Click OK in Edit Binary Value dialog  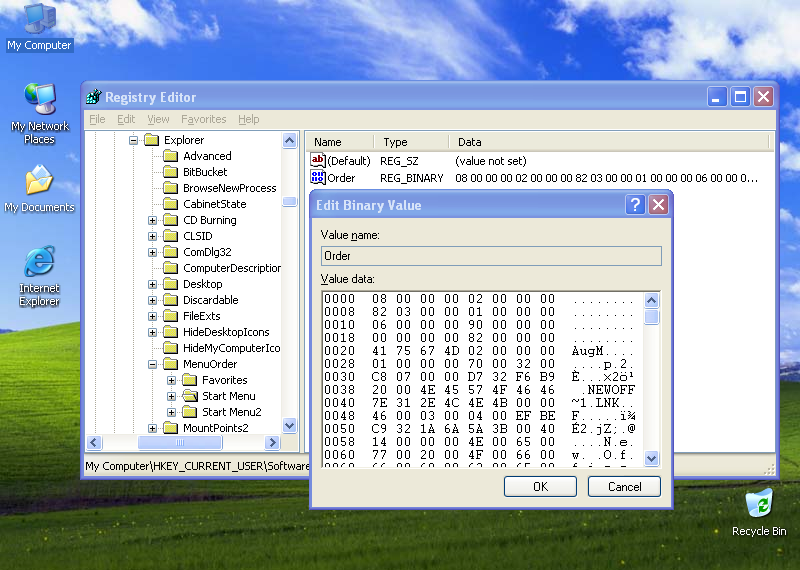point(540,486)
